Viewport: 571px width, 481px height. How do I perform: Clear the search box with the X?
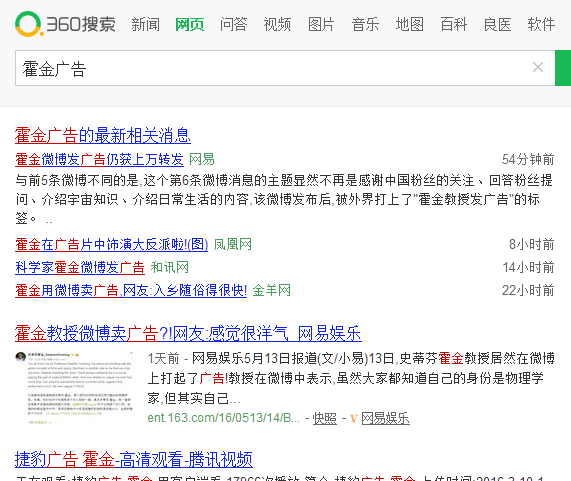538,67
